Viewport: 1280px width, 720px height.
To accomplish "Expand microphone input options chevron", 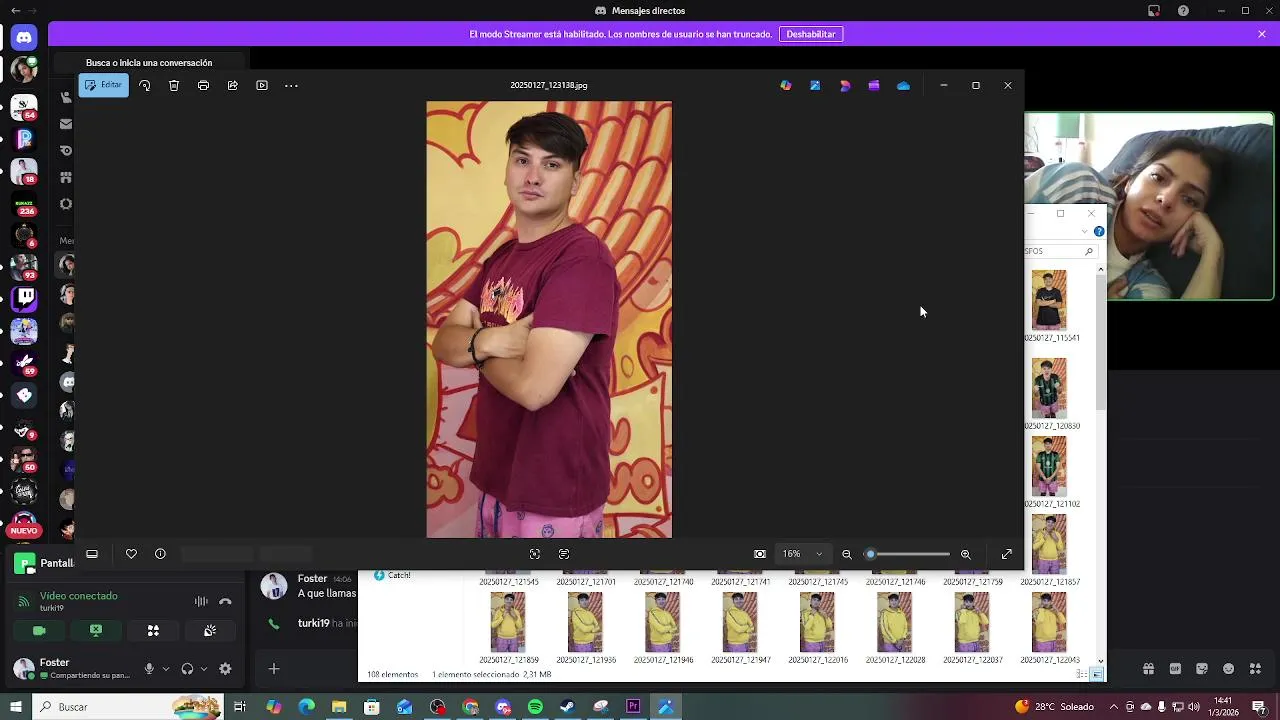I will (x=166, y=669).
